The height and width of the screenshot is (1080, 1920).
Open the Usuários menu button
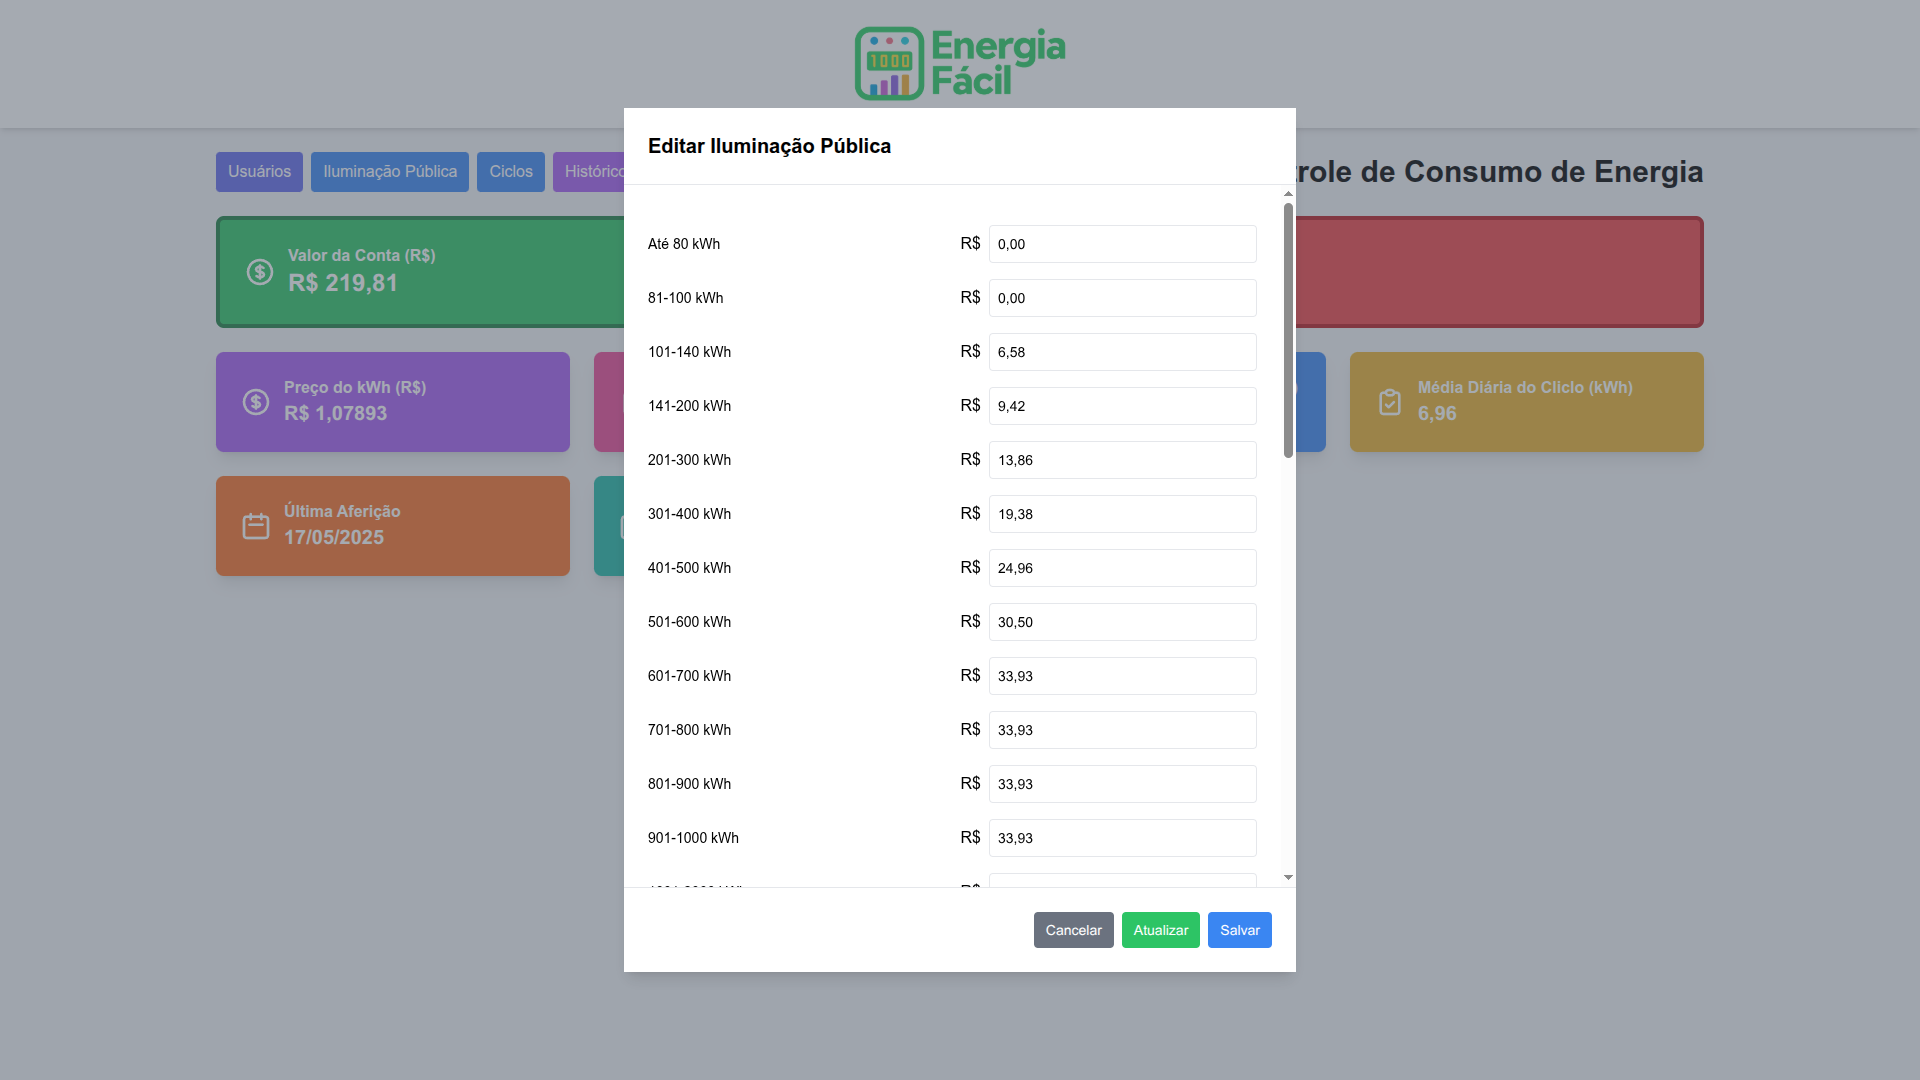pyautogui.click(x=259, y=172)
